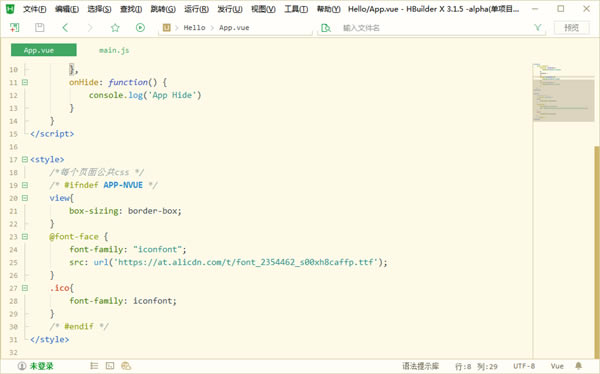Go forward with the right arrow
The width and height of the screenshot is (600, 374).
(x=90, y=28)
